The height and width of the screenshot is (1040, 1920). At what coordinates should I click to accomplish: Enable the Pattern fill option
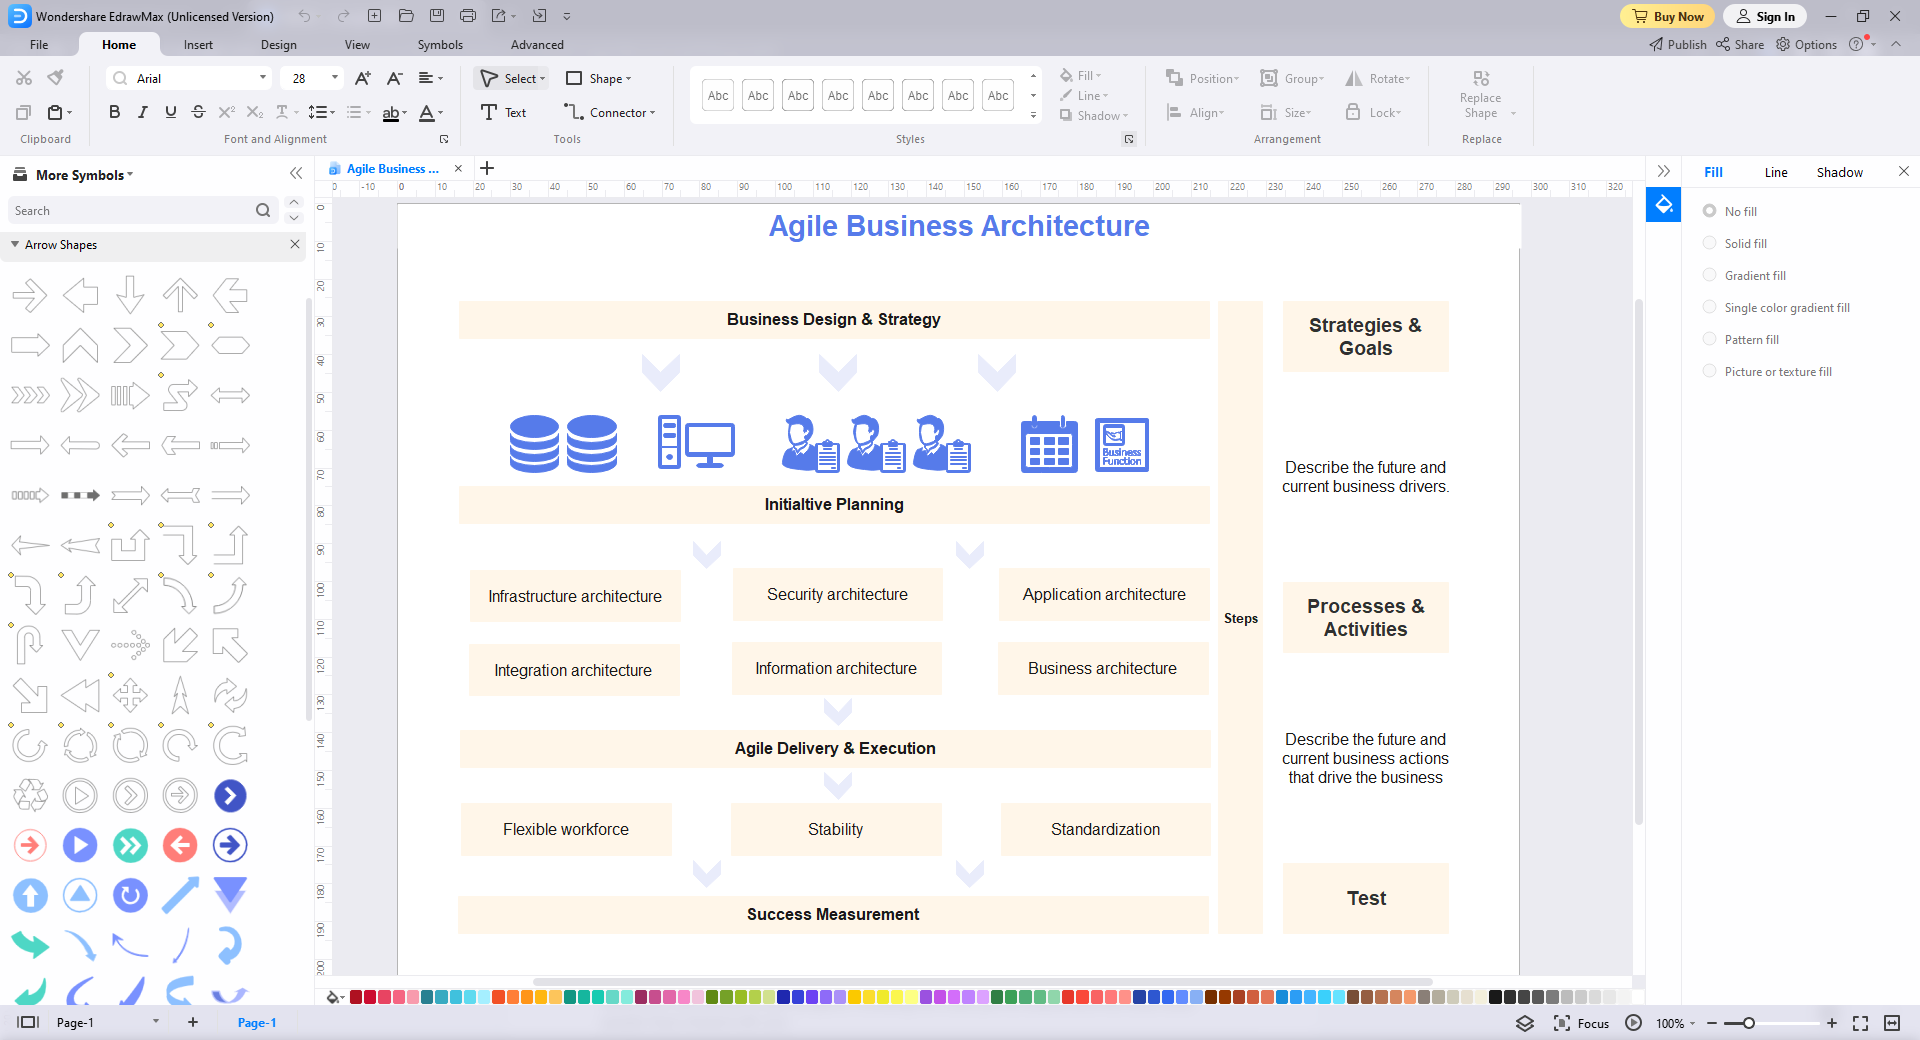(x=1710, y=339)
